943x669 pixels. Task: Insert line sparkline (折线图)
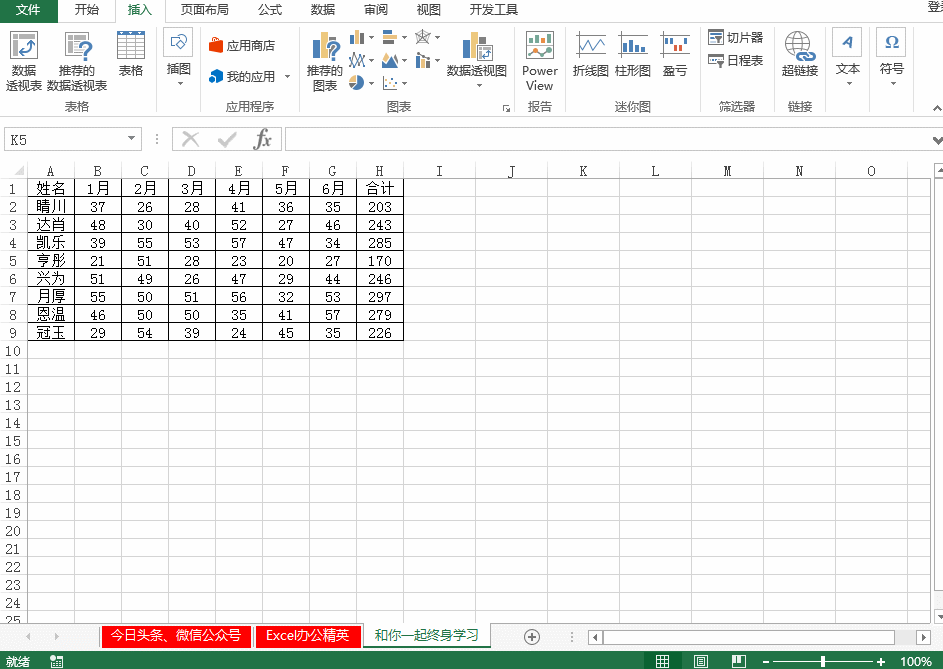click(591, 54)
